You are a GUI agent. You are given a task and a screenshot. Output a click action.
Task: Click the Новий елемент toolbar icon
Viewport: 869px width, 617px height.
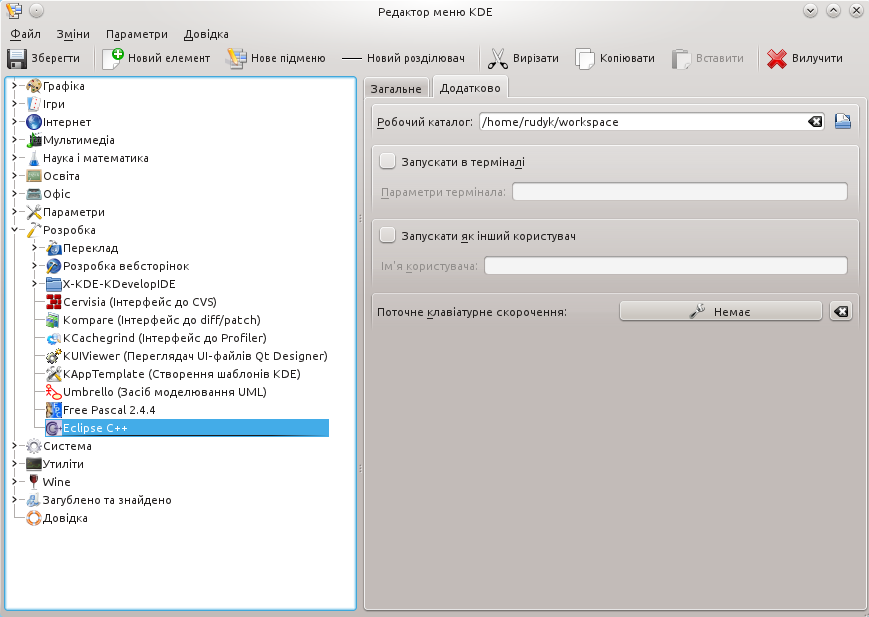(113, 58)
